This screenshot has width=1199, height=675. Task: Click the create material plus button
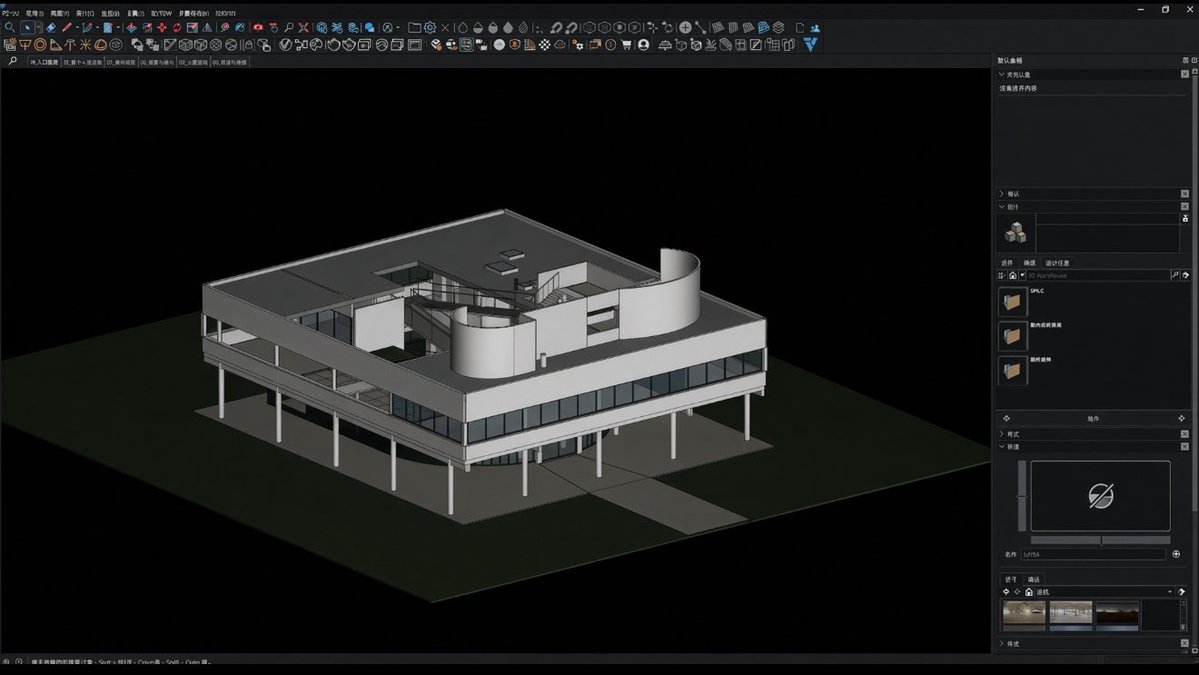click(1176, 554)
